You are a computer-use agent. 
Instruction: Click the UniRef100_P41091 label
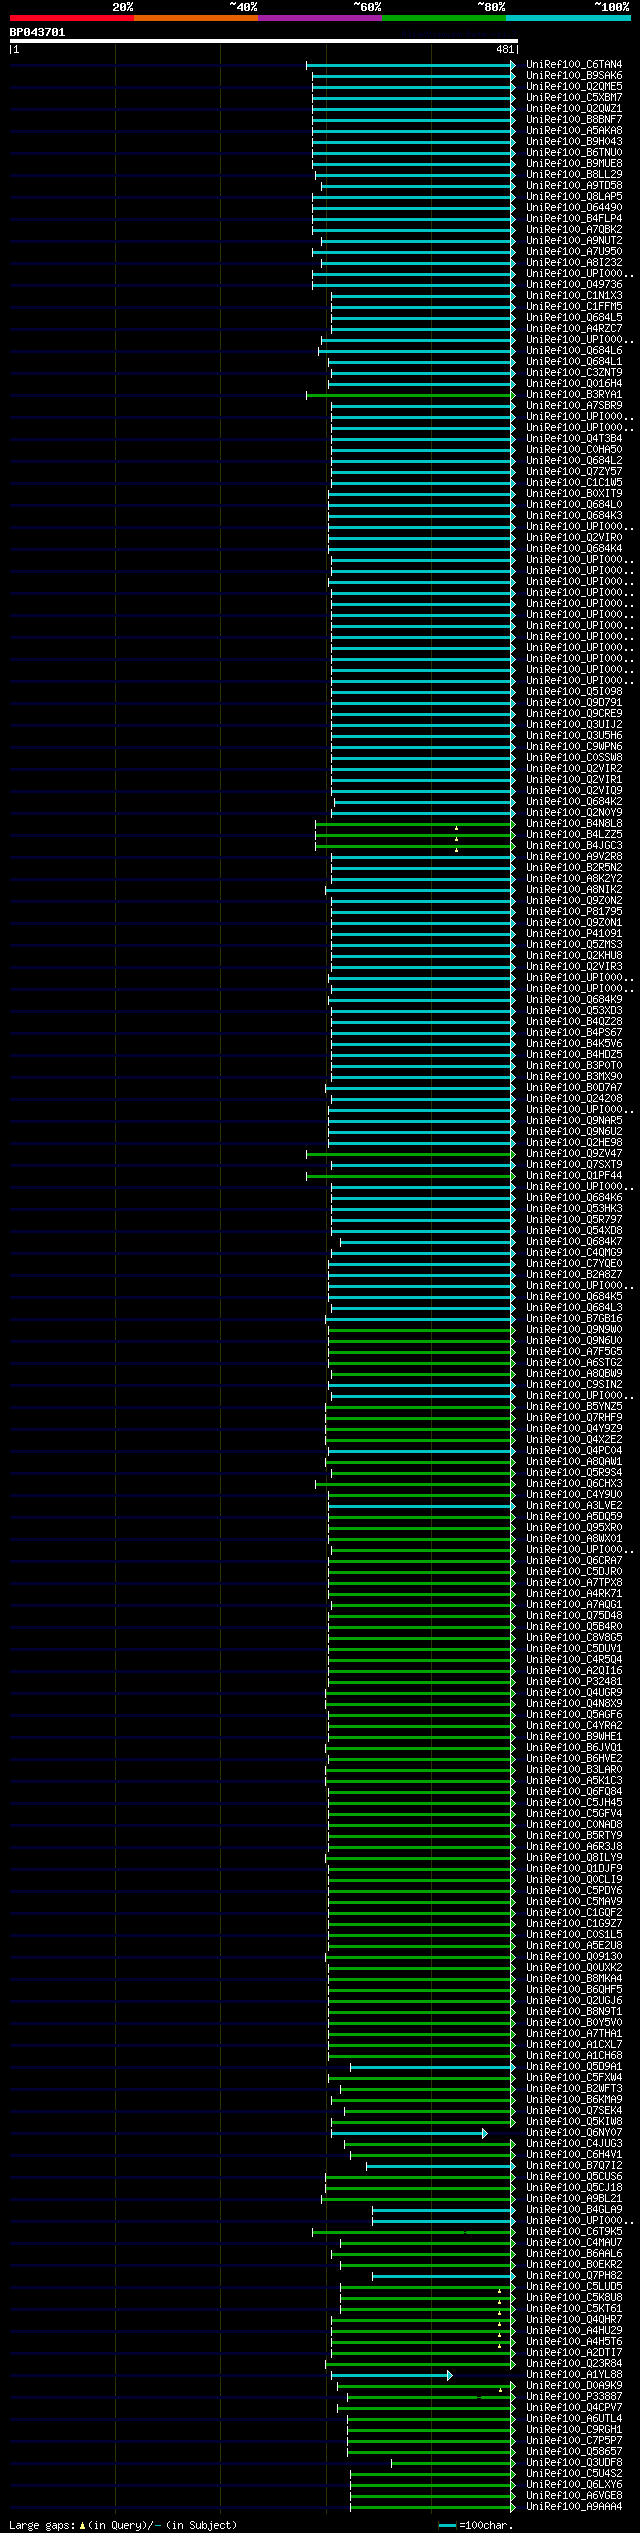pos(574,934)
